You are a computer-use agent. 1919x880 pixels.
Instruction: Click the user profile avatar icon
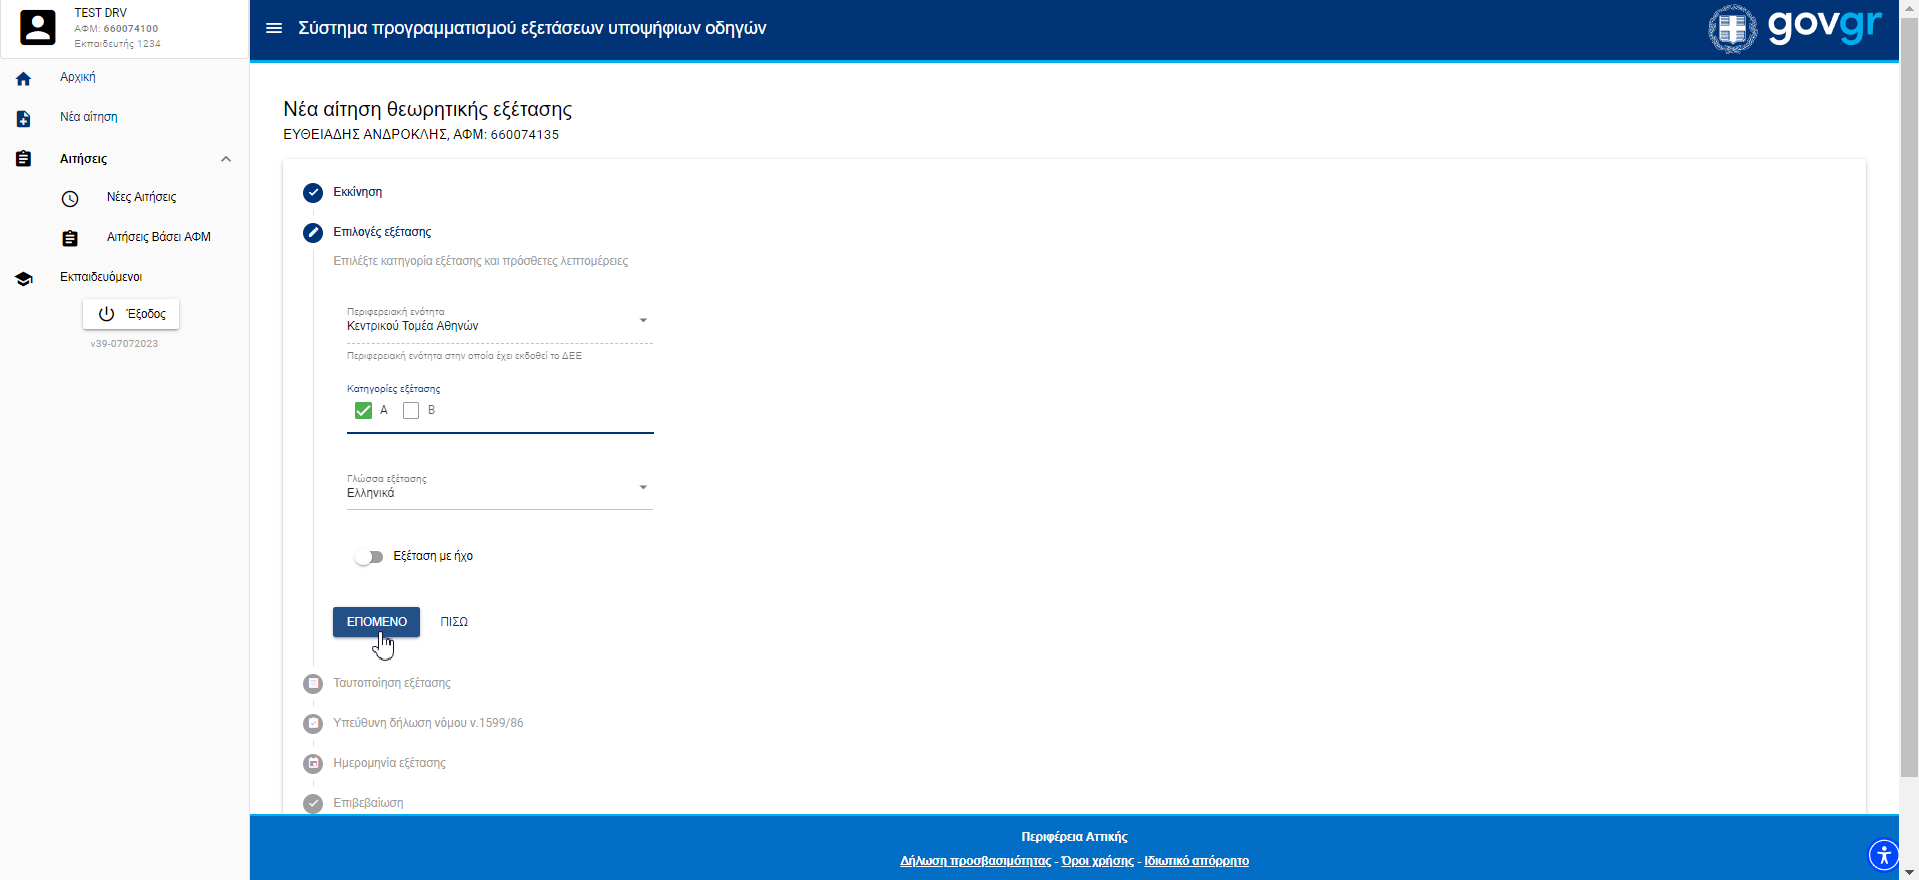[38, 28]
